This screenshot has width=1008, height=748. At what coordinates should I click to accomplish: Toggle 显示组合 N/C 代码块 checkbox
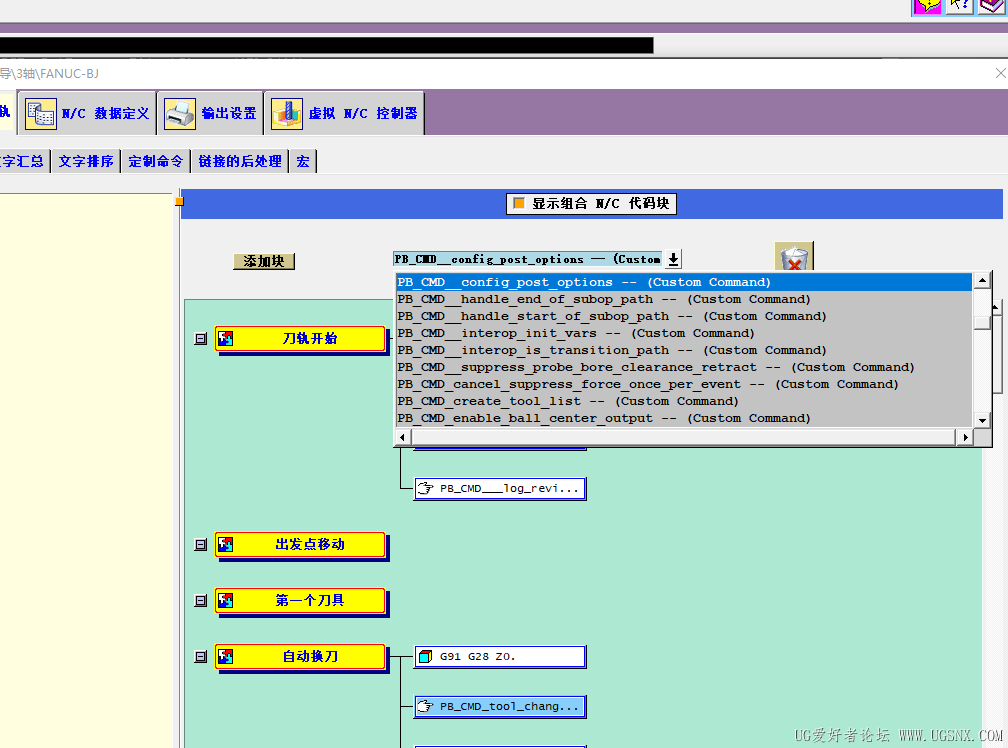pos(519,203)
